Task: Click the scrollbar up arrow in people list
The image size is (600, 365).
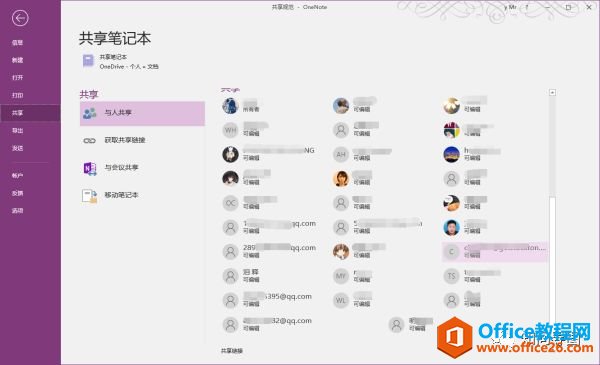Action: click(552, 93)
